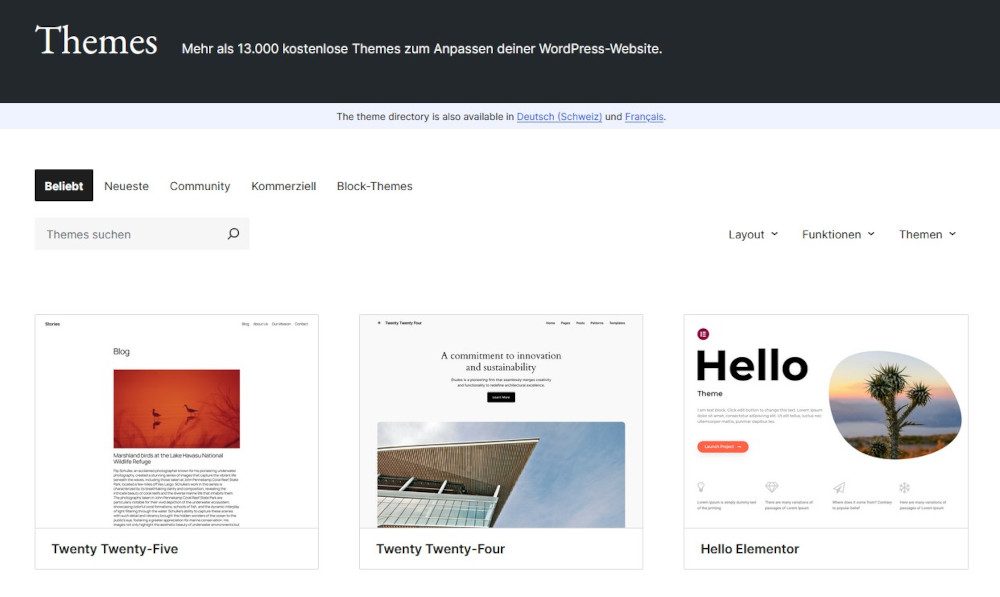Open the Français language link
The image size is (1000, 597).
(644, 117)
